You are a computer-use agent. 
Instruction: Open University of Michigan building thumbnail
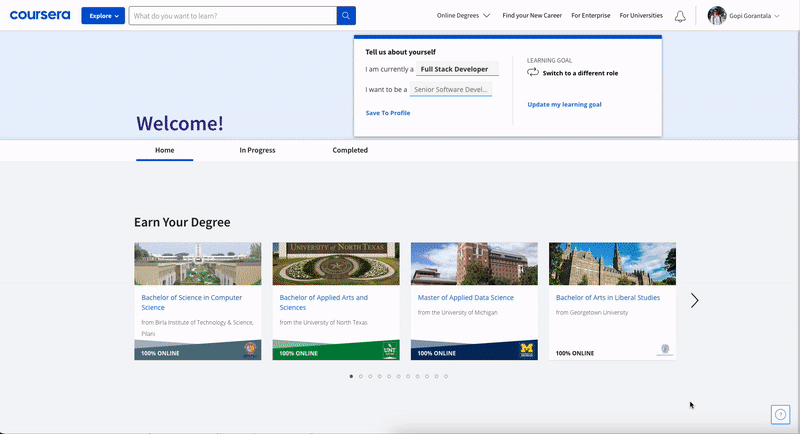(474, 264)
